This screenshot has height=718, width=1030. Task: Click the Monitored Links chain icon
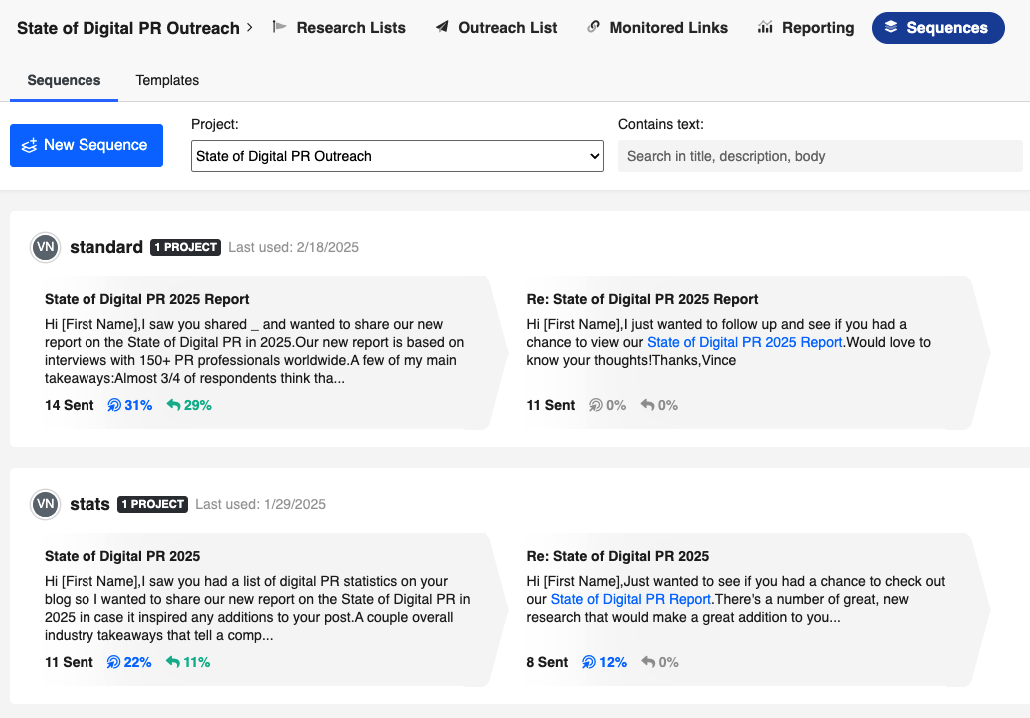coord(593,28)
